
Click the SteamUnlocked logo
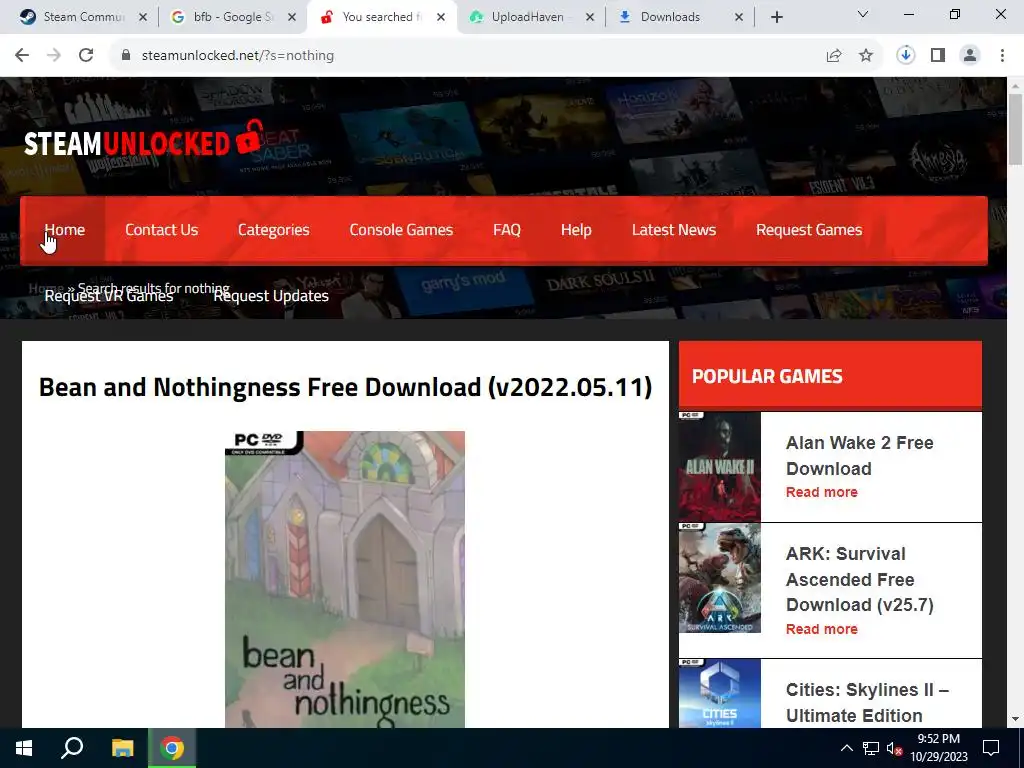[142, 140]
